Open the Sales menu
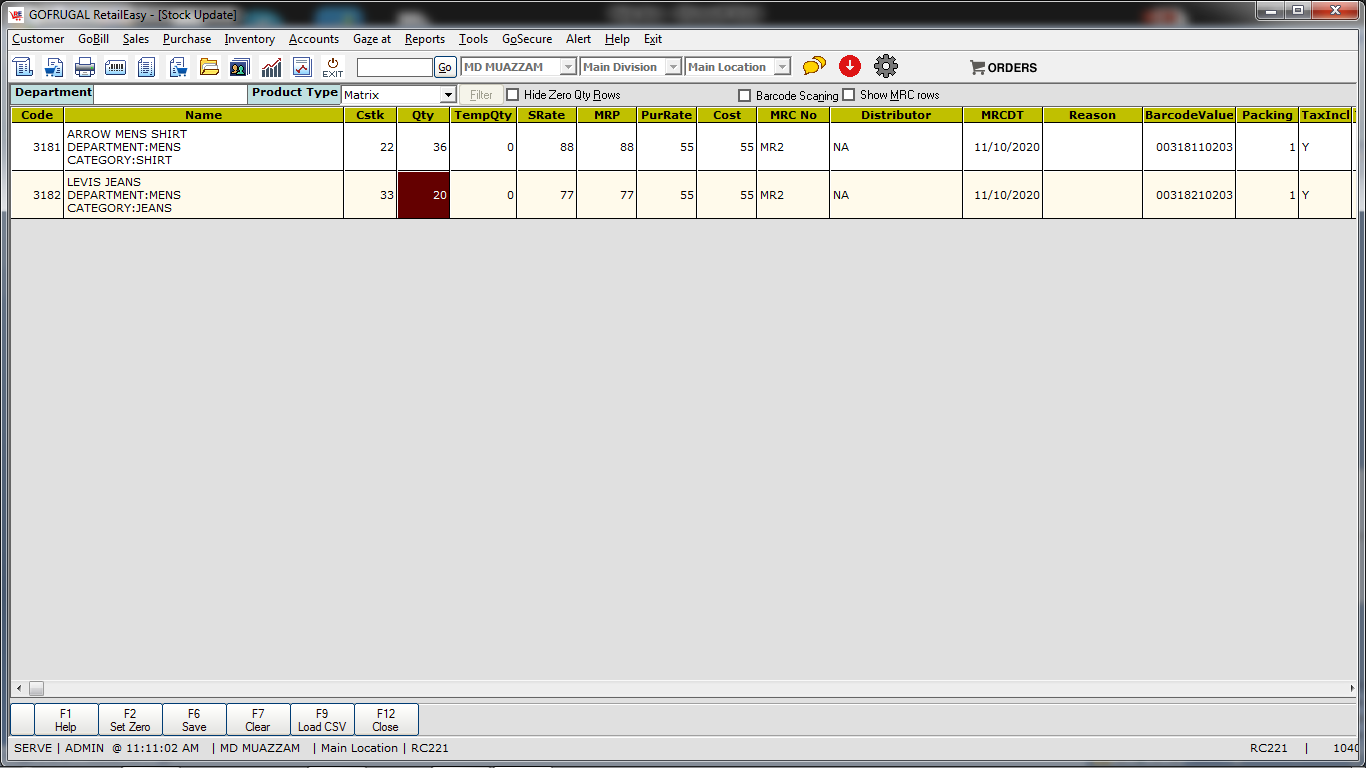 tap(136, 39)
